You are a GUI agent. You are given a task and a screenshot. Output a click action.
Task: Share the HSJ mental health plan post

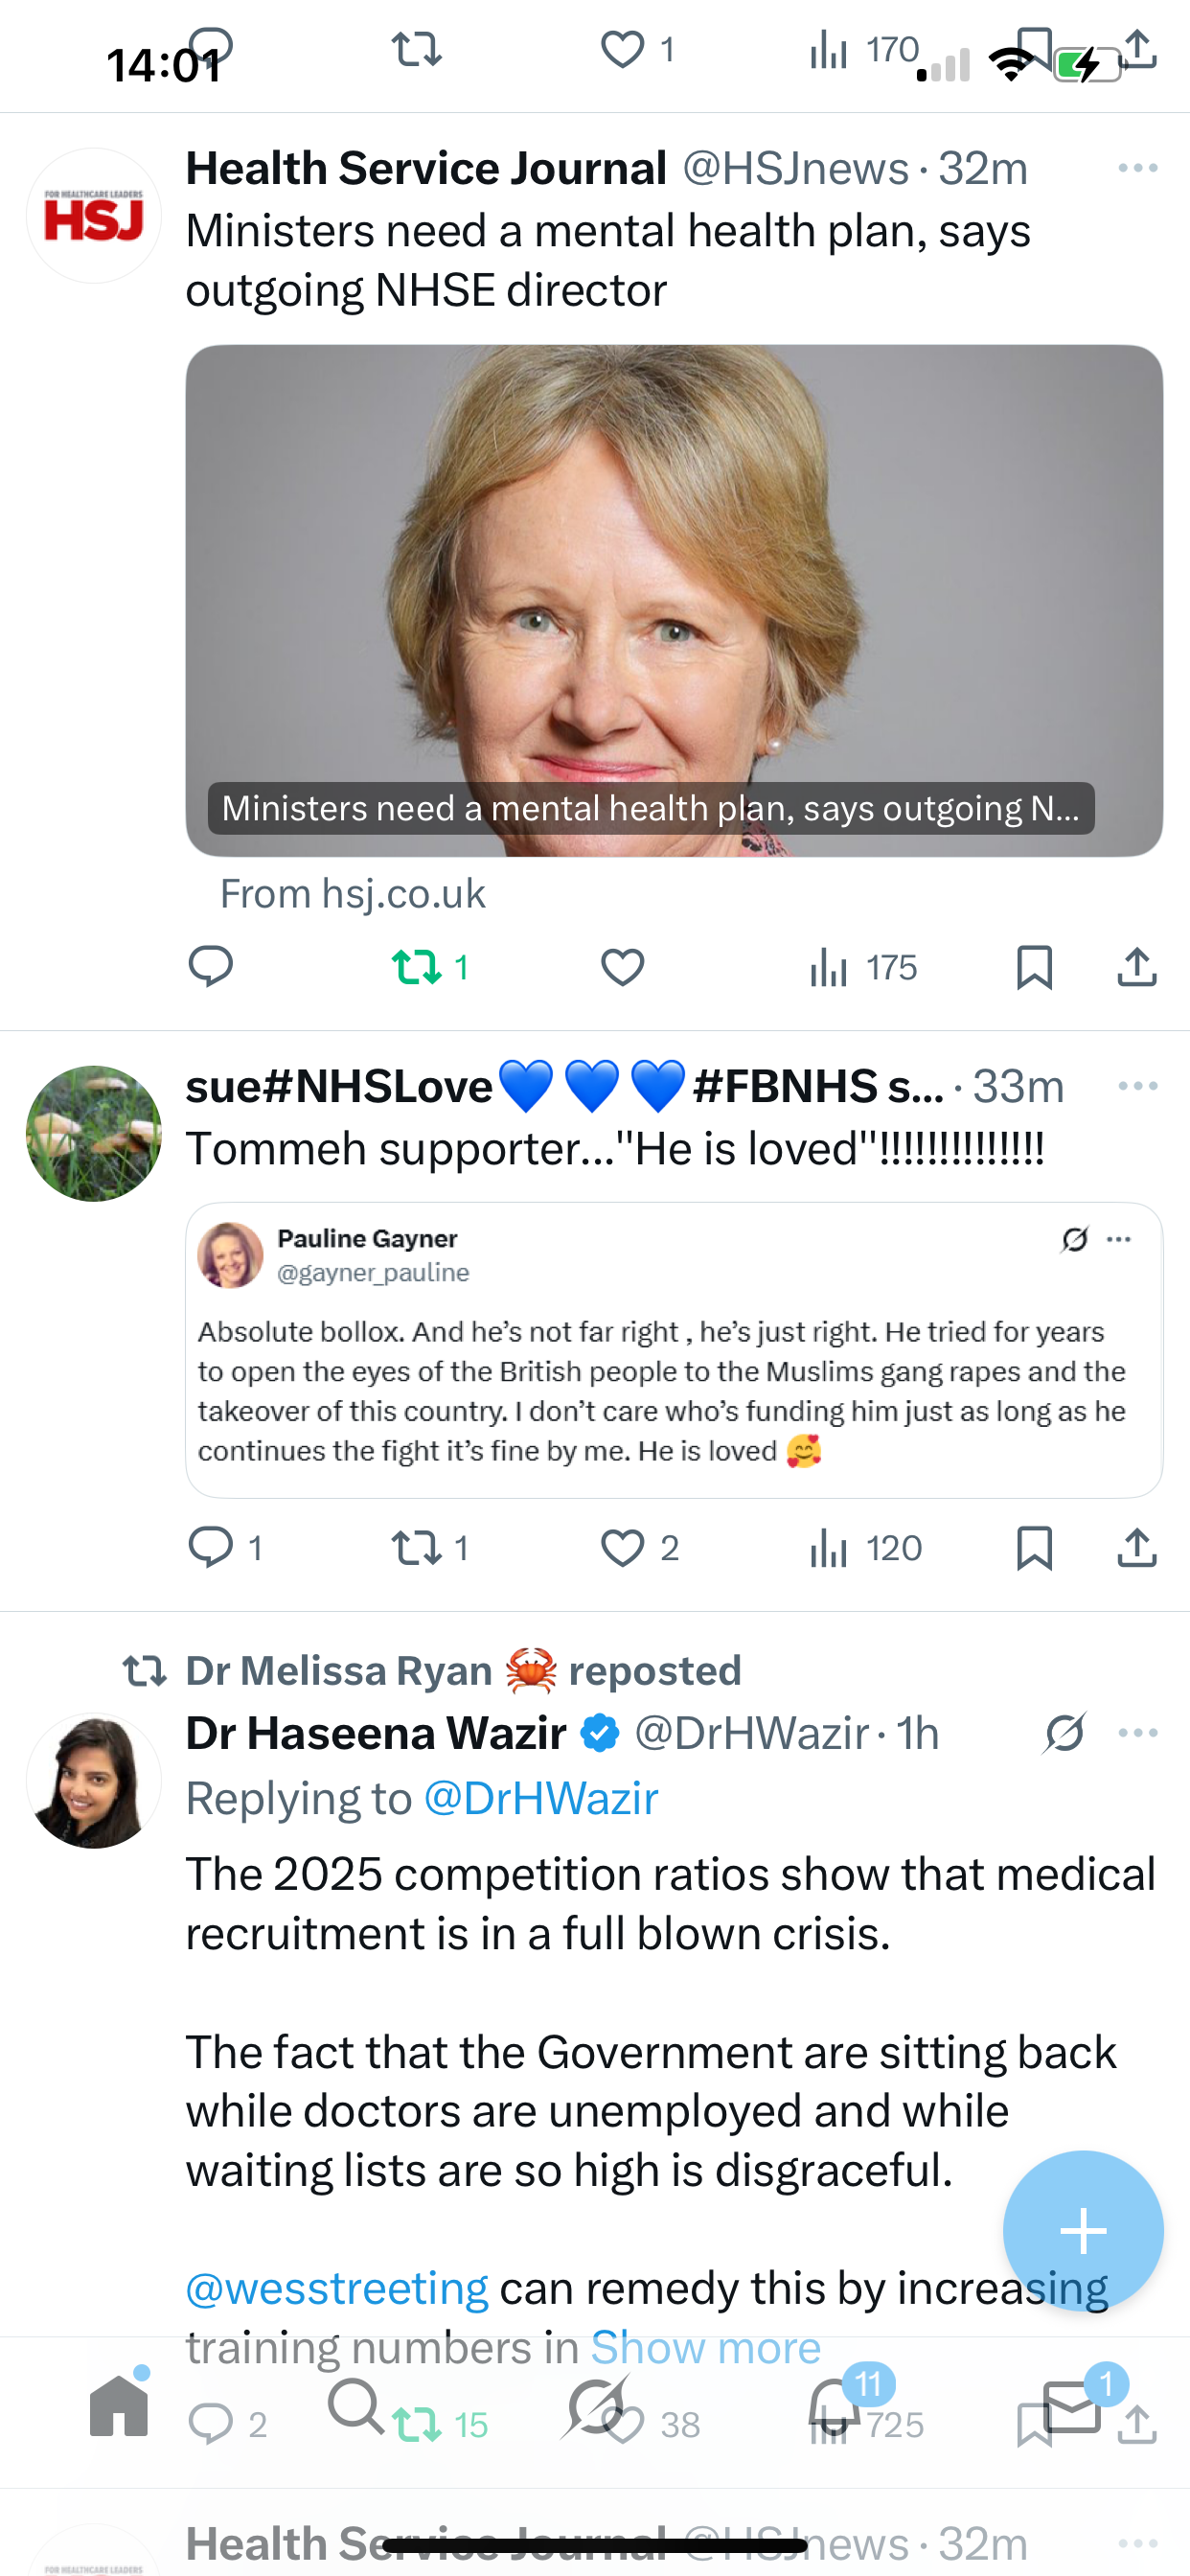click(x=1137, y=967)
